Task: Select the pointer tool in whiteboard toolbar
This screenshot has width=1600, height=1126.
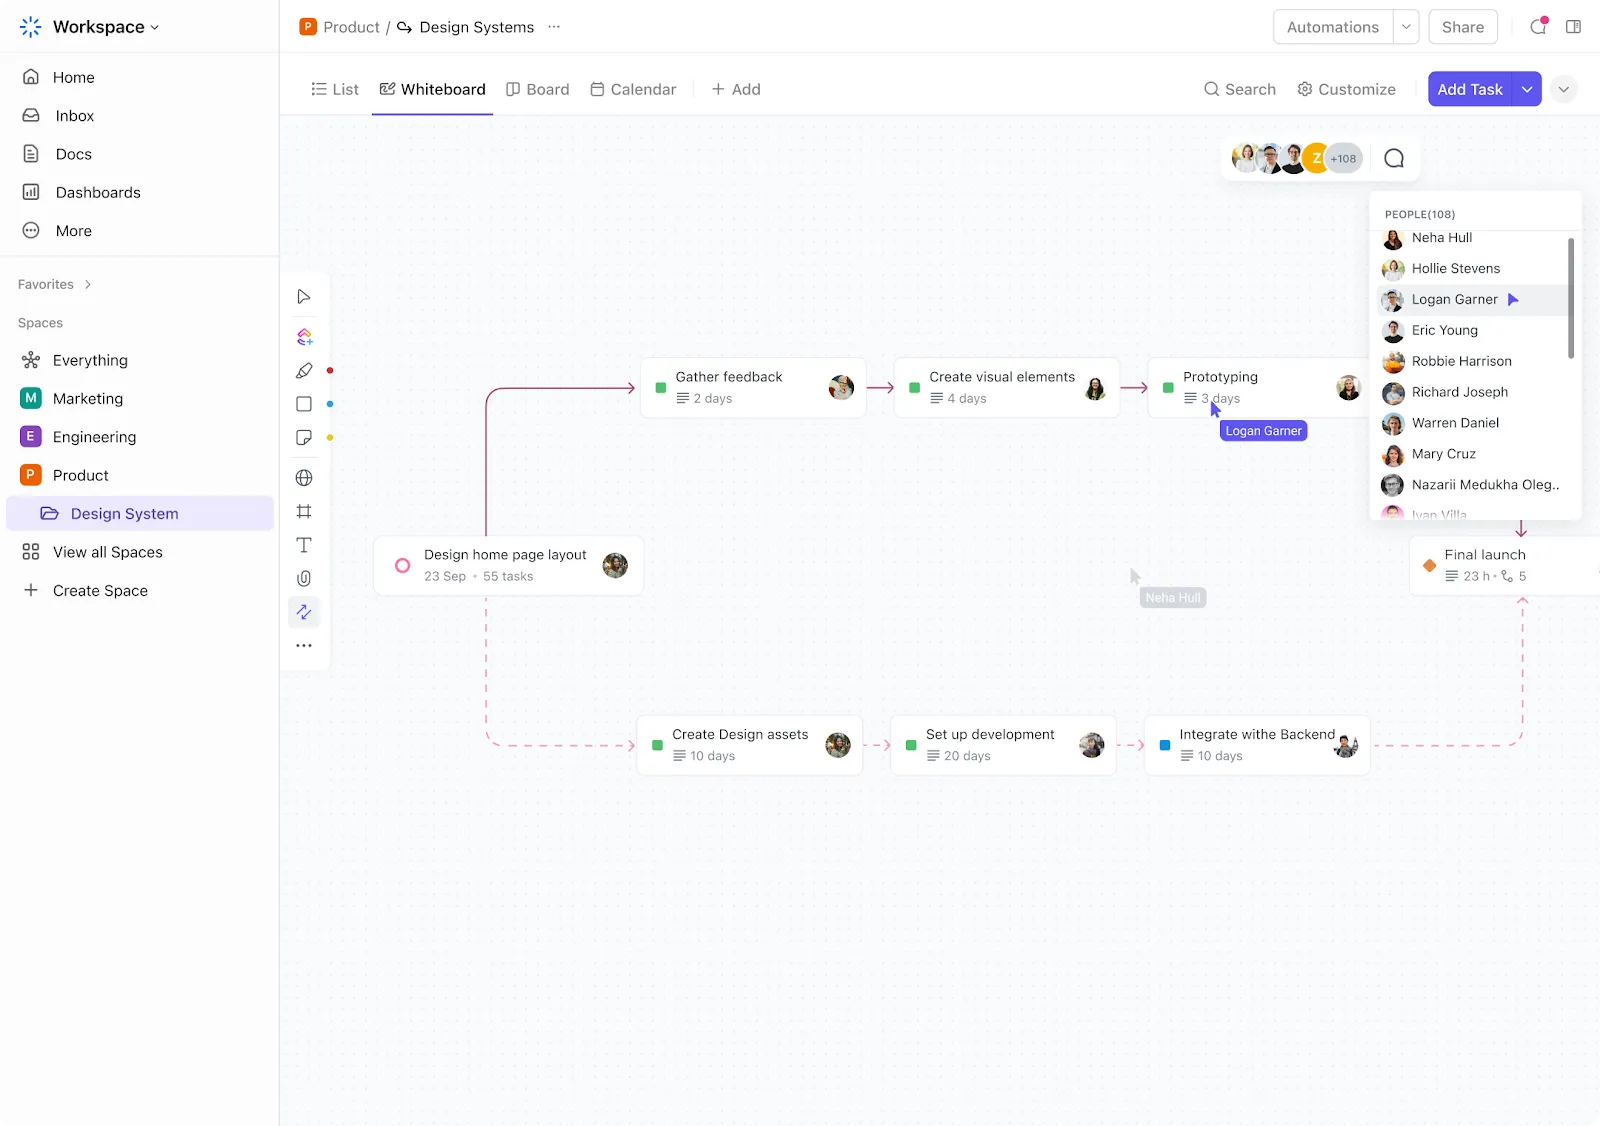Action: (x=304, y=297)
